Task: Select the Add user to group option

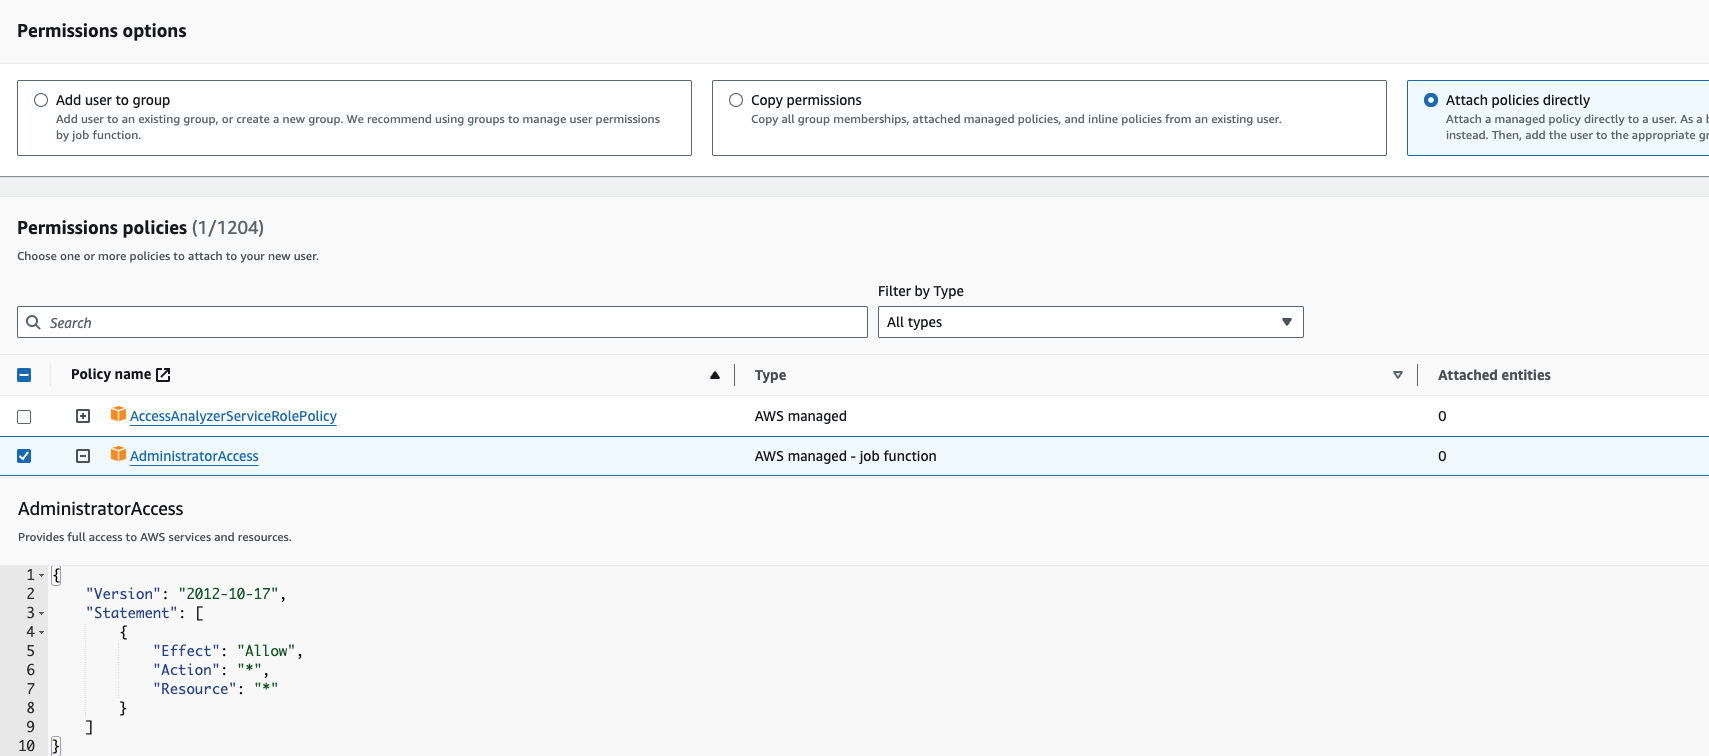Action: point(41,100)
